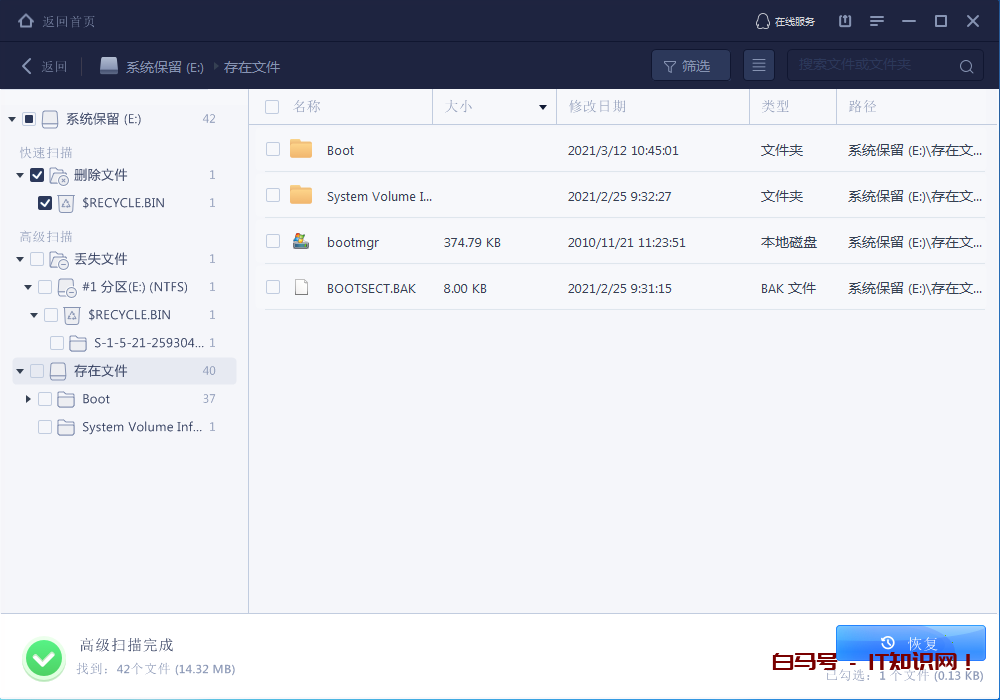
Task: Click the magnifier icon in search bar
Action: click(964, 66)
